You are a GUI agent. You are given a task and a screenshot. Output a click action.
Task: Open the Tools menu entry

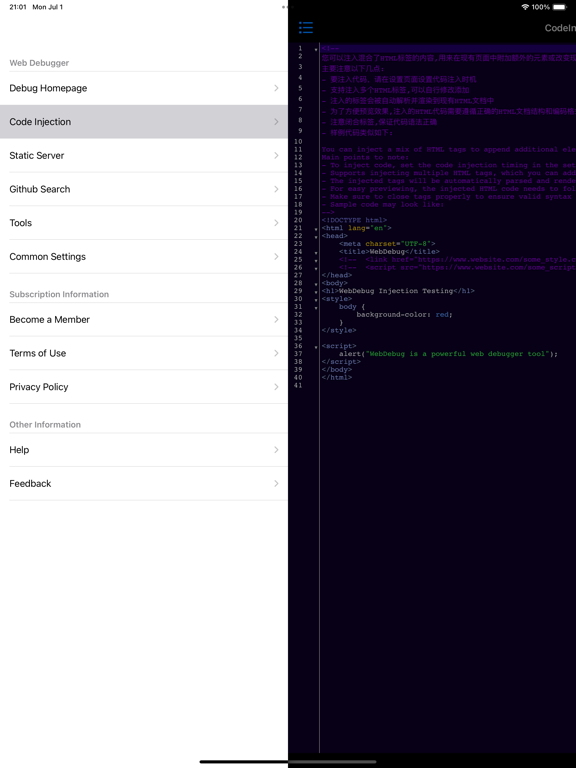click(x=144, y=223)
